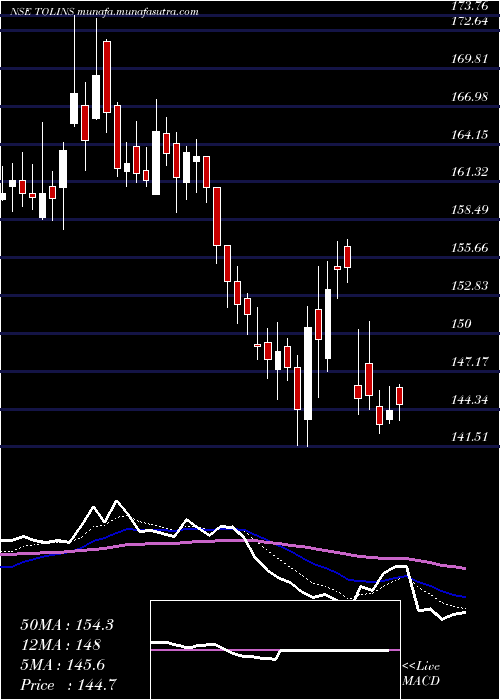This screenshot has height=700, width=500.
Task: Click the tallest red candle near 172
Action: 107,77
